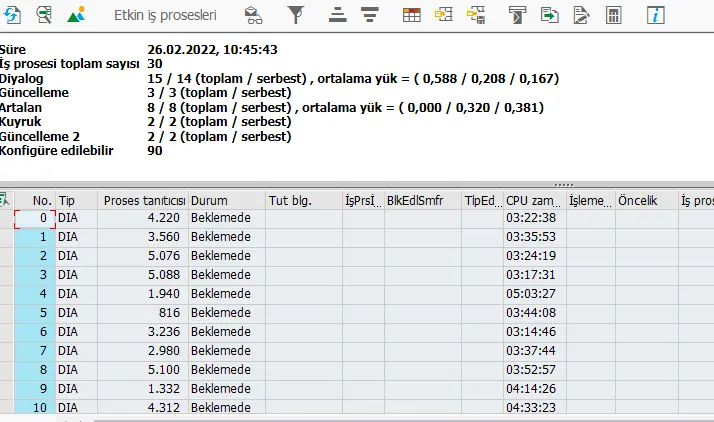714x422 pixels.
Task: Click the select-all icon at table corner
Action: 5,200
